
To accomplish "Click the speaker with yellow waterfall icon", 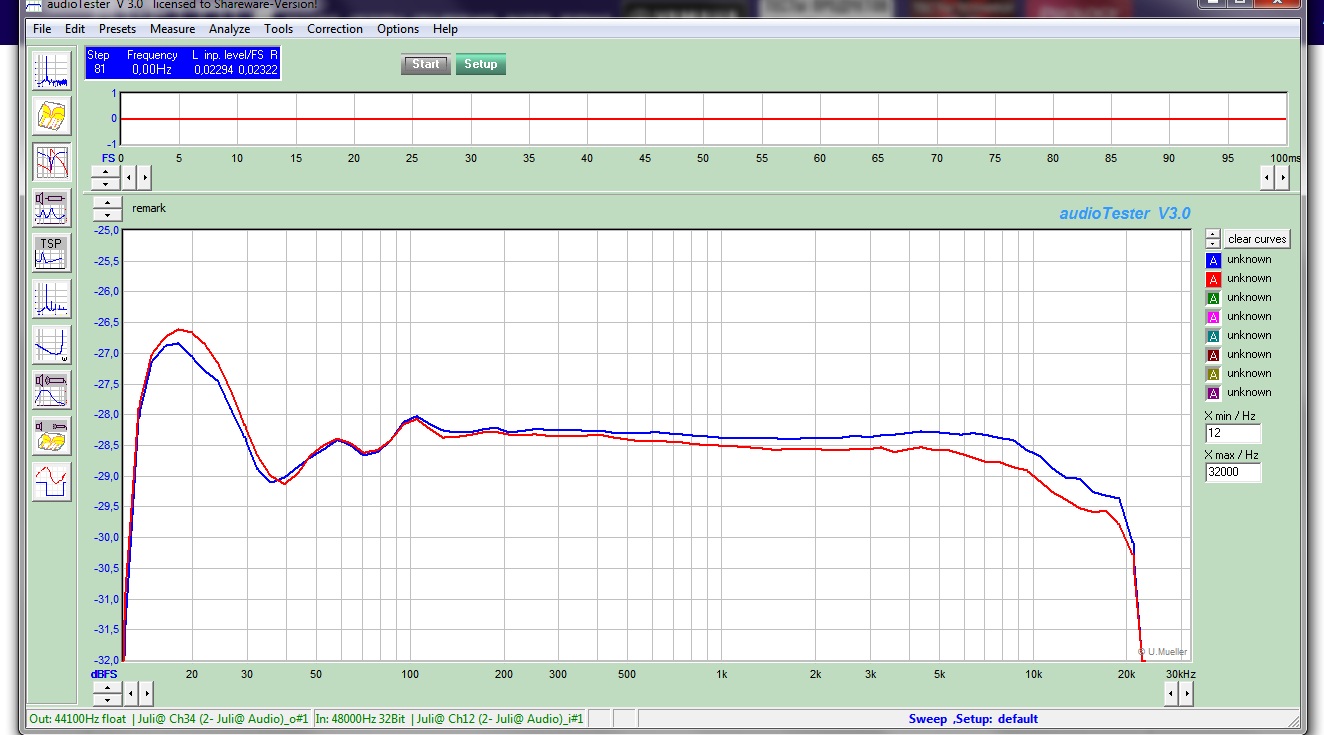I will pos(51,436).
